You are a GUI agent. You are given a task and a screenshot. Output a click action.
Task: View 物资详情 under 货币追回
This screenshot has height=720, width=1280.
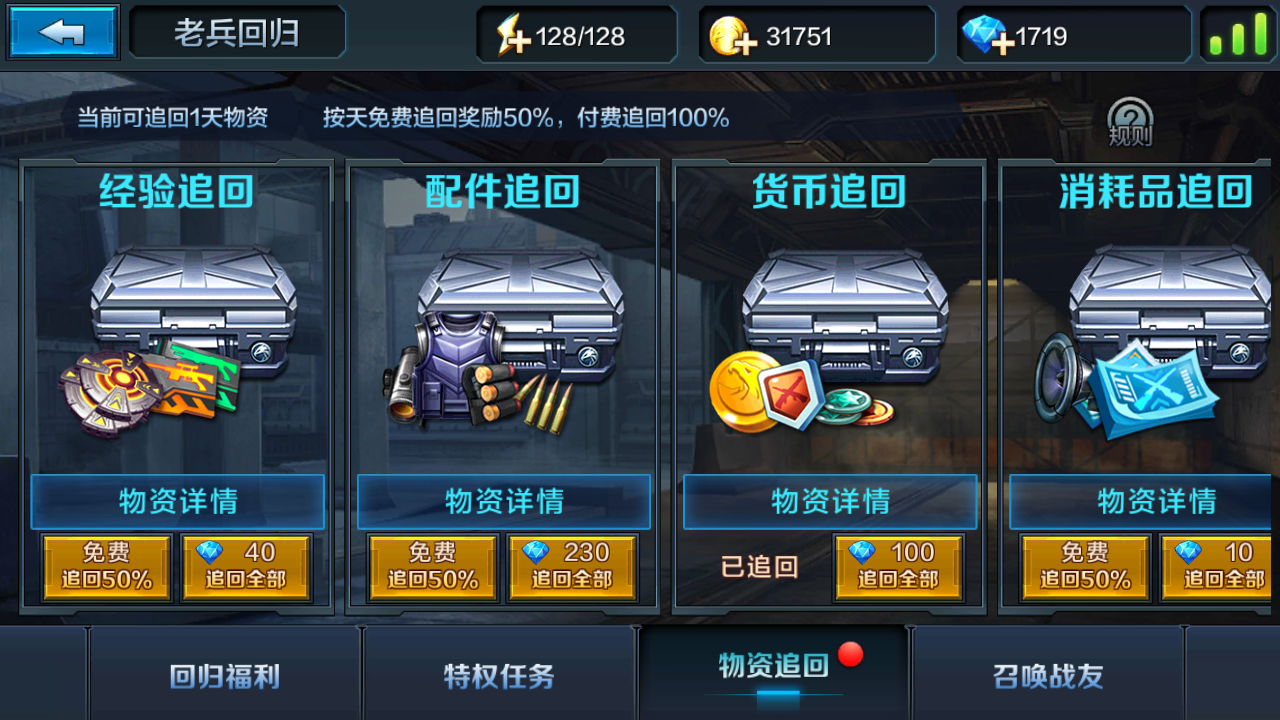[x=830, y=501]
